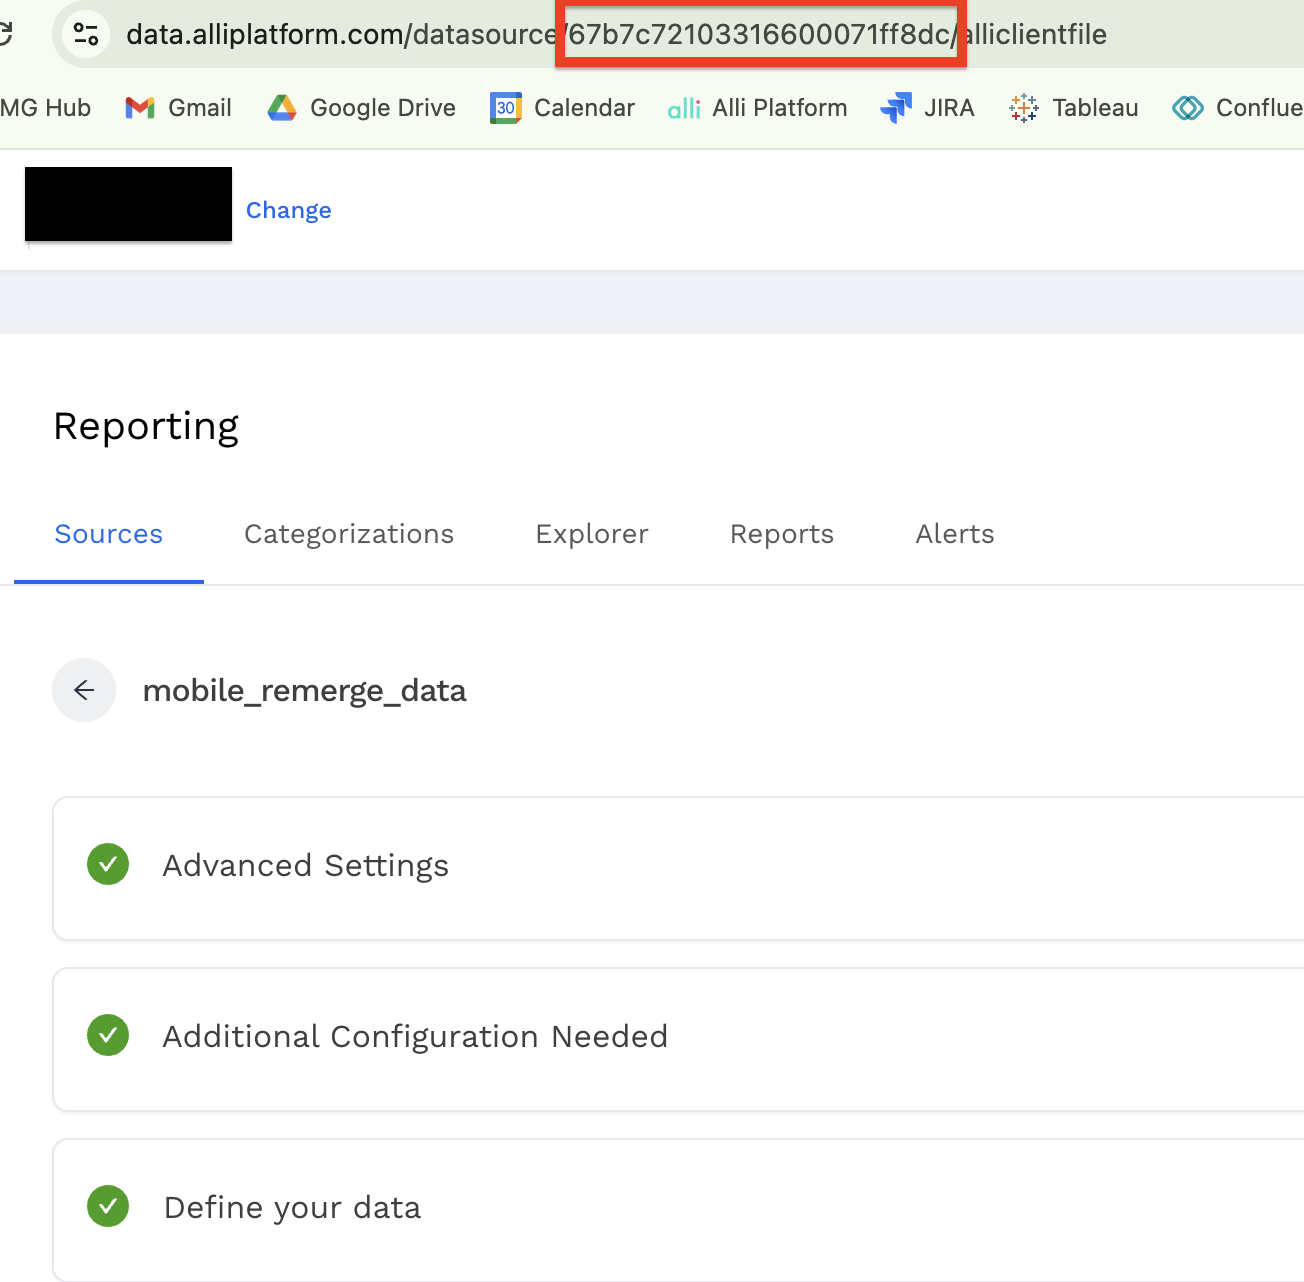The width and height of the screenshot is (1304, 1282).
Task: Toggle the Additional Configuration Needed checkmark
Action: click(x=108, y=1035)
